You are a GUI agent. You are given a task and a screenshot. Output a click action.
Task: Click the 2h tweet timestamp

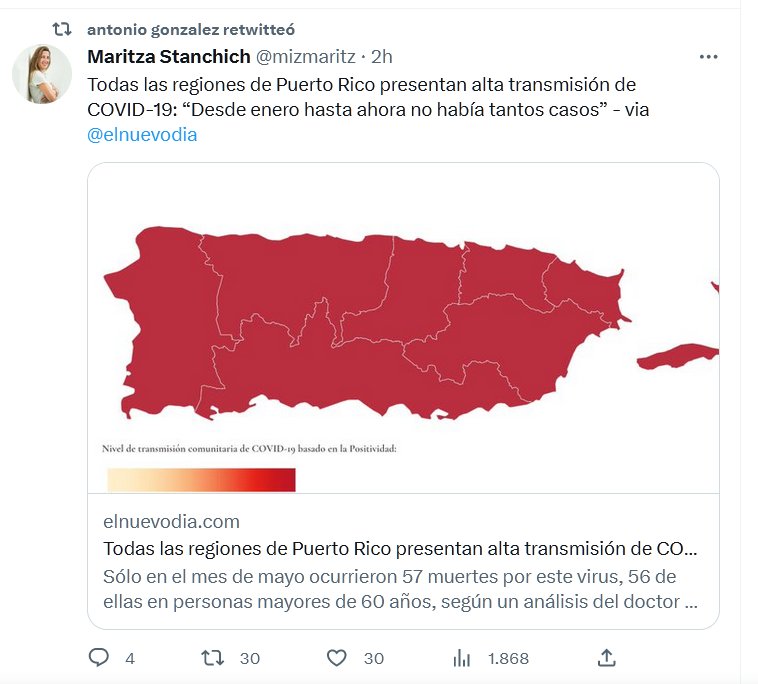(381, 57)
